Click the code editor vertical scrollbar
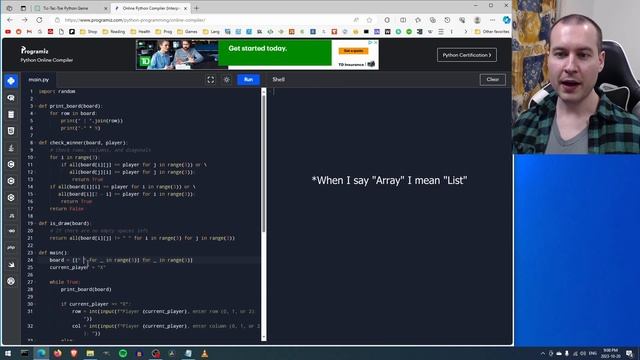 click(264, 163)
